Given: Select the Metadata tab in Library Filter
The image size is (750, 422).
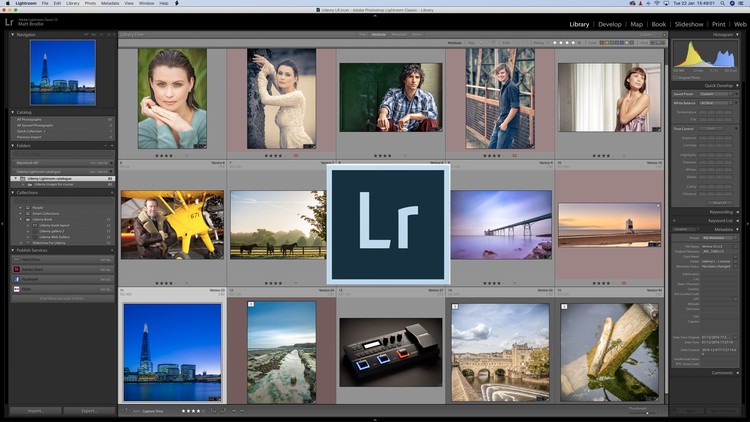Looking at the screenshot, I should pyautogui.click(x=398, y=34).
